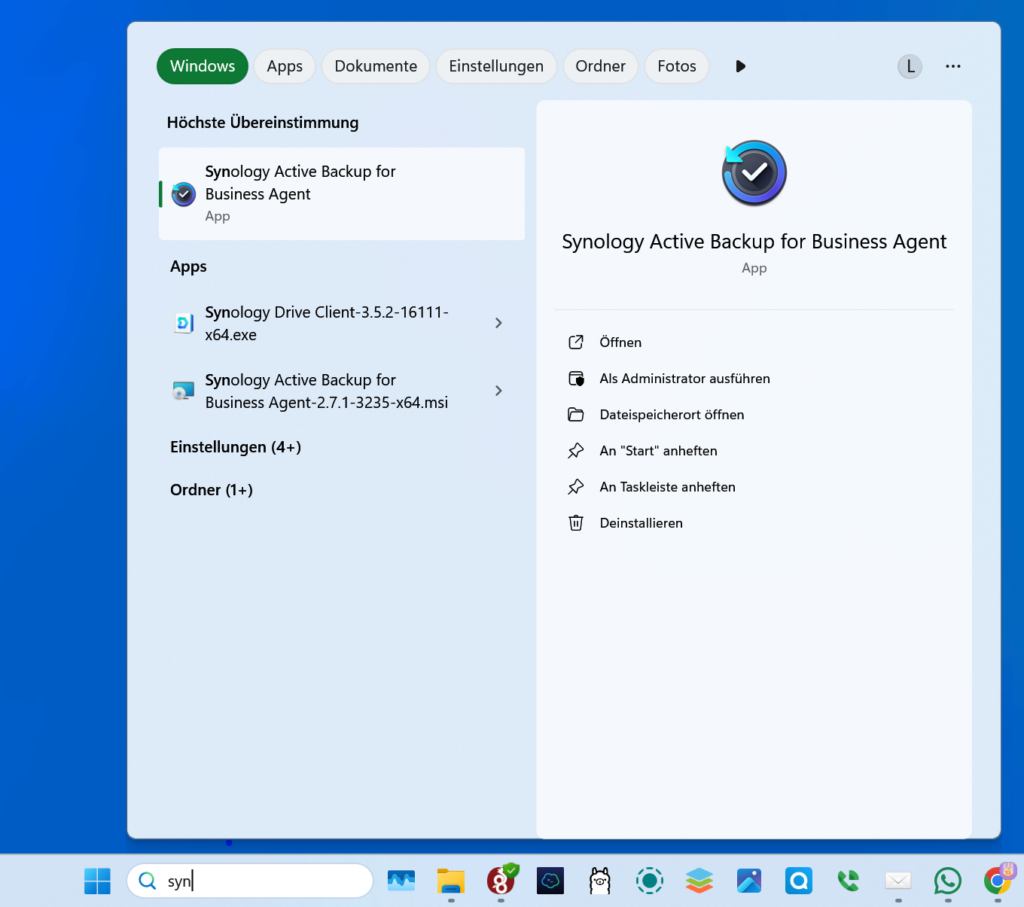Open Google Chrome from the taskbar
This screenshot has height=907, width=1024.
(x=997, y=880)
